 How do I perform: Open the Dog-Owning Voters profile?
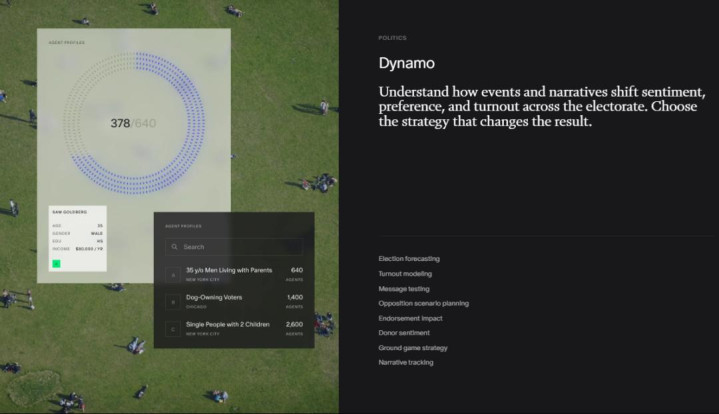coord(214,298)
